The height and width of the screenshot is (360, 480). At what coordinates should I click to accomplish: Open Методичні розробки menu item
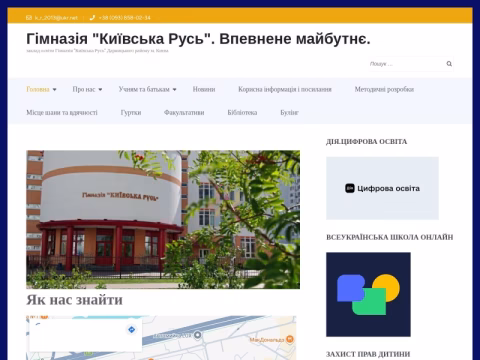[384, 89]
